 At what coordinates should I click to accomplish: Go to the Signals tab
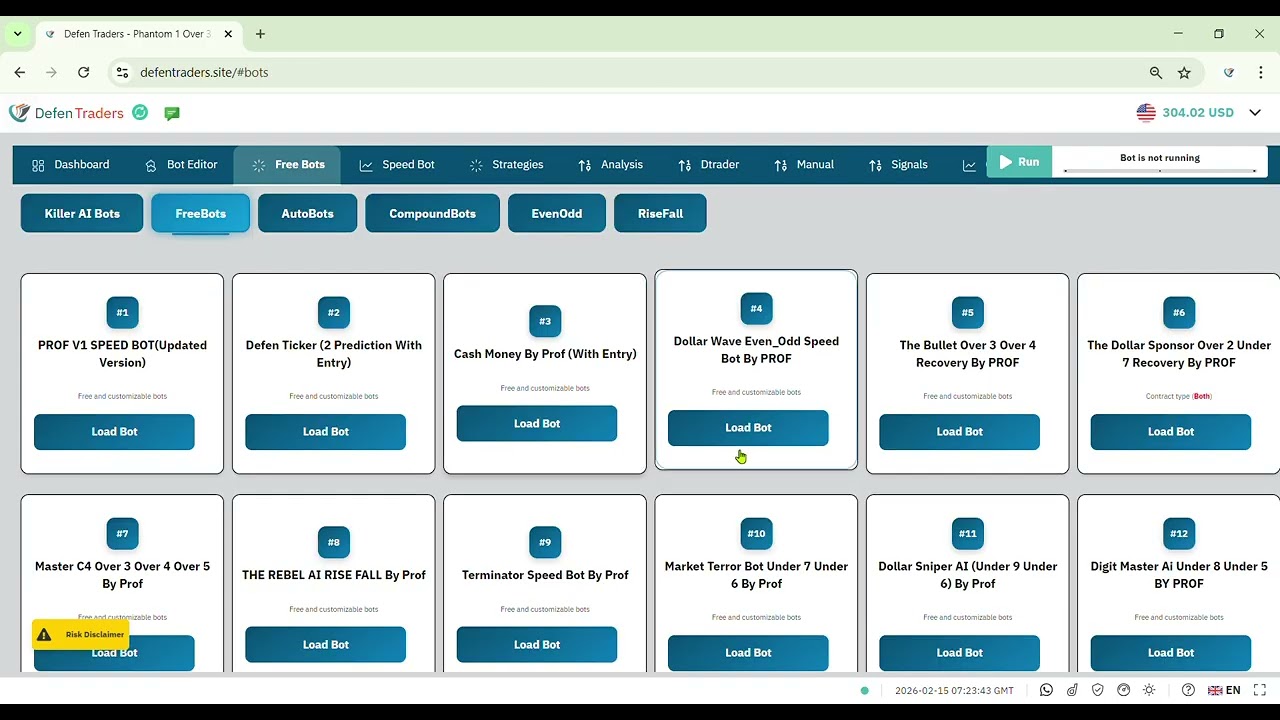(x=898, y=165)
